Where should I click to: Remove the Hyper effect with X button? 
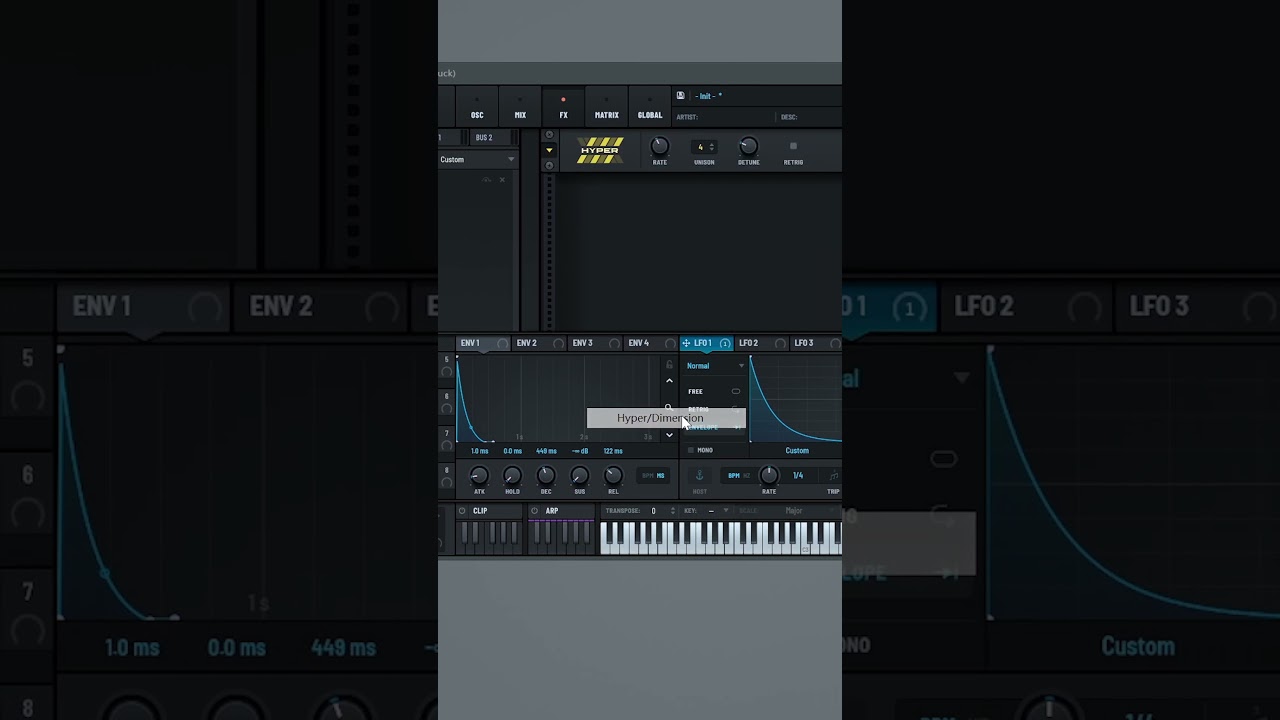pyautogui.click(x=549, y=135)
